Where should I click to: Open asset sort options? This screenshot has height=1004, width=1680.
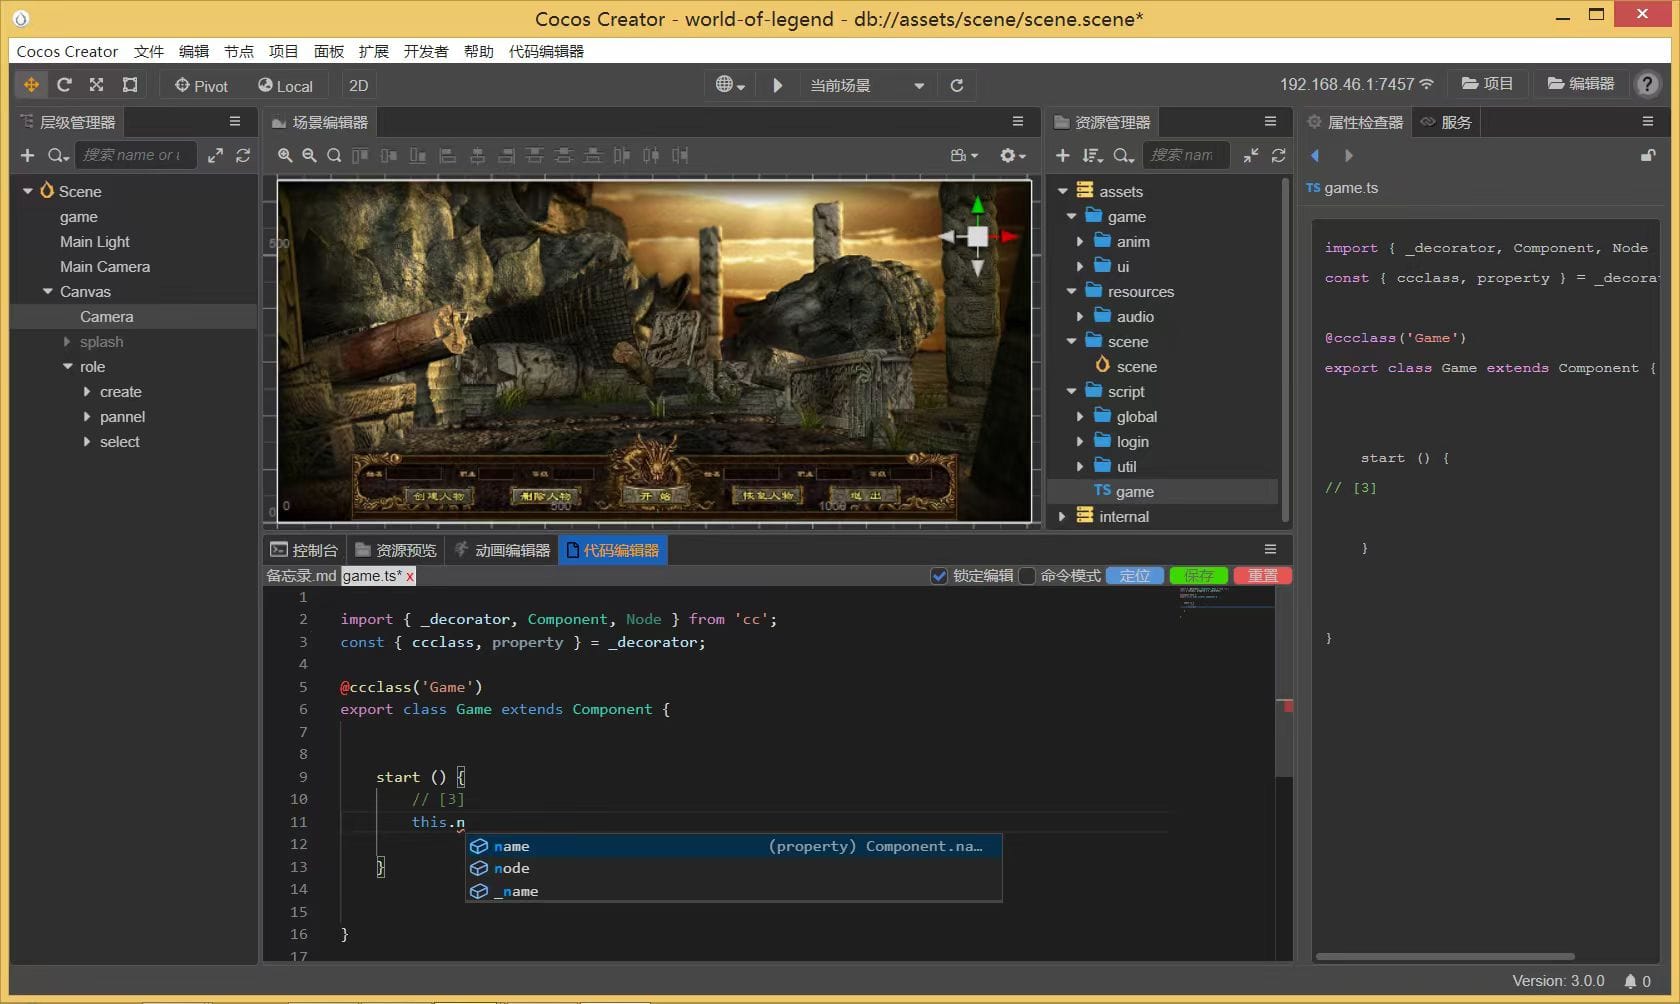point(1093,155)
